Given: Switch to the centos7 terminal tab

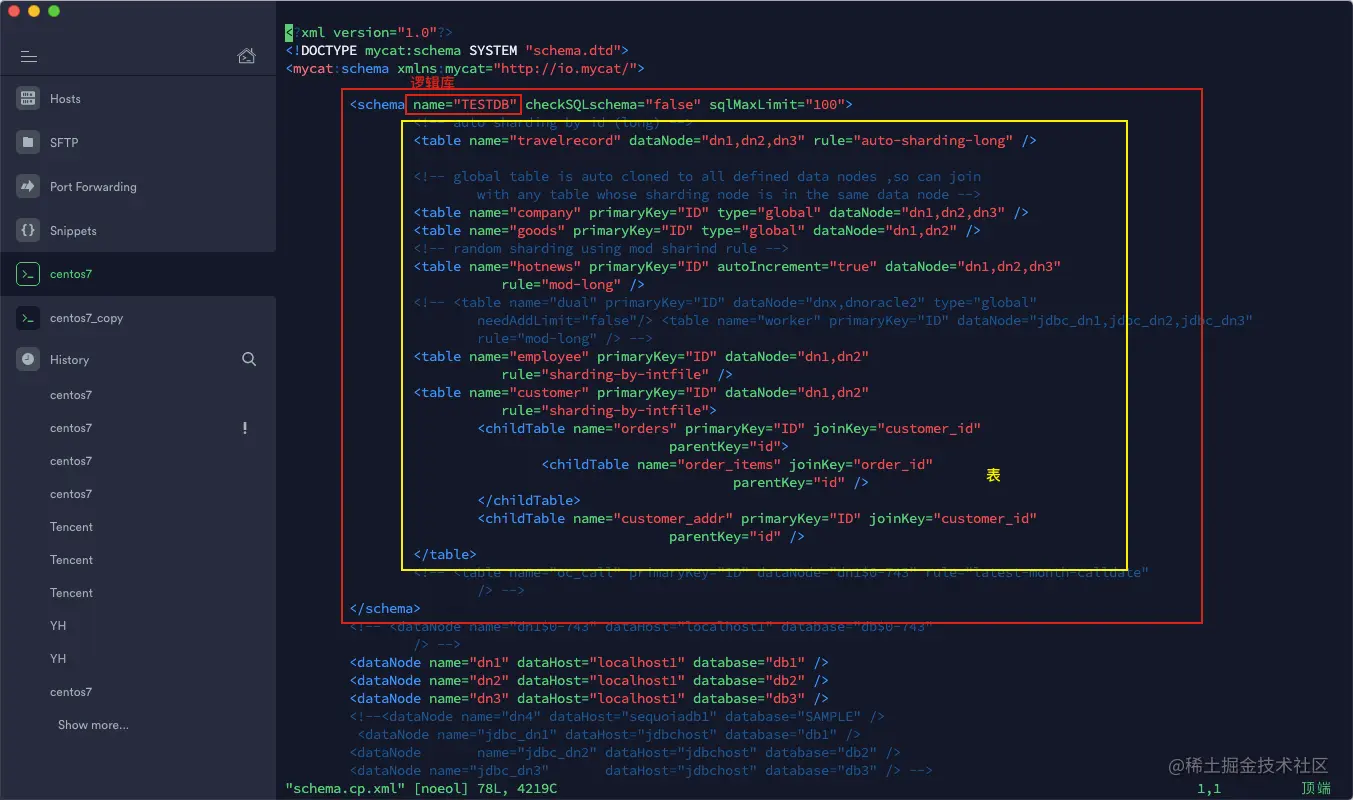Looking at the screenshot, I should [138, 274].
